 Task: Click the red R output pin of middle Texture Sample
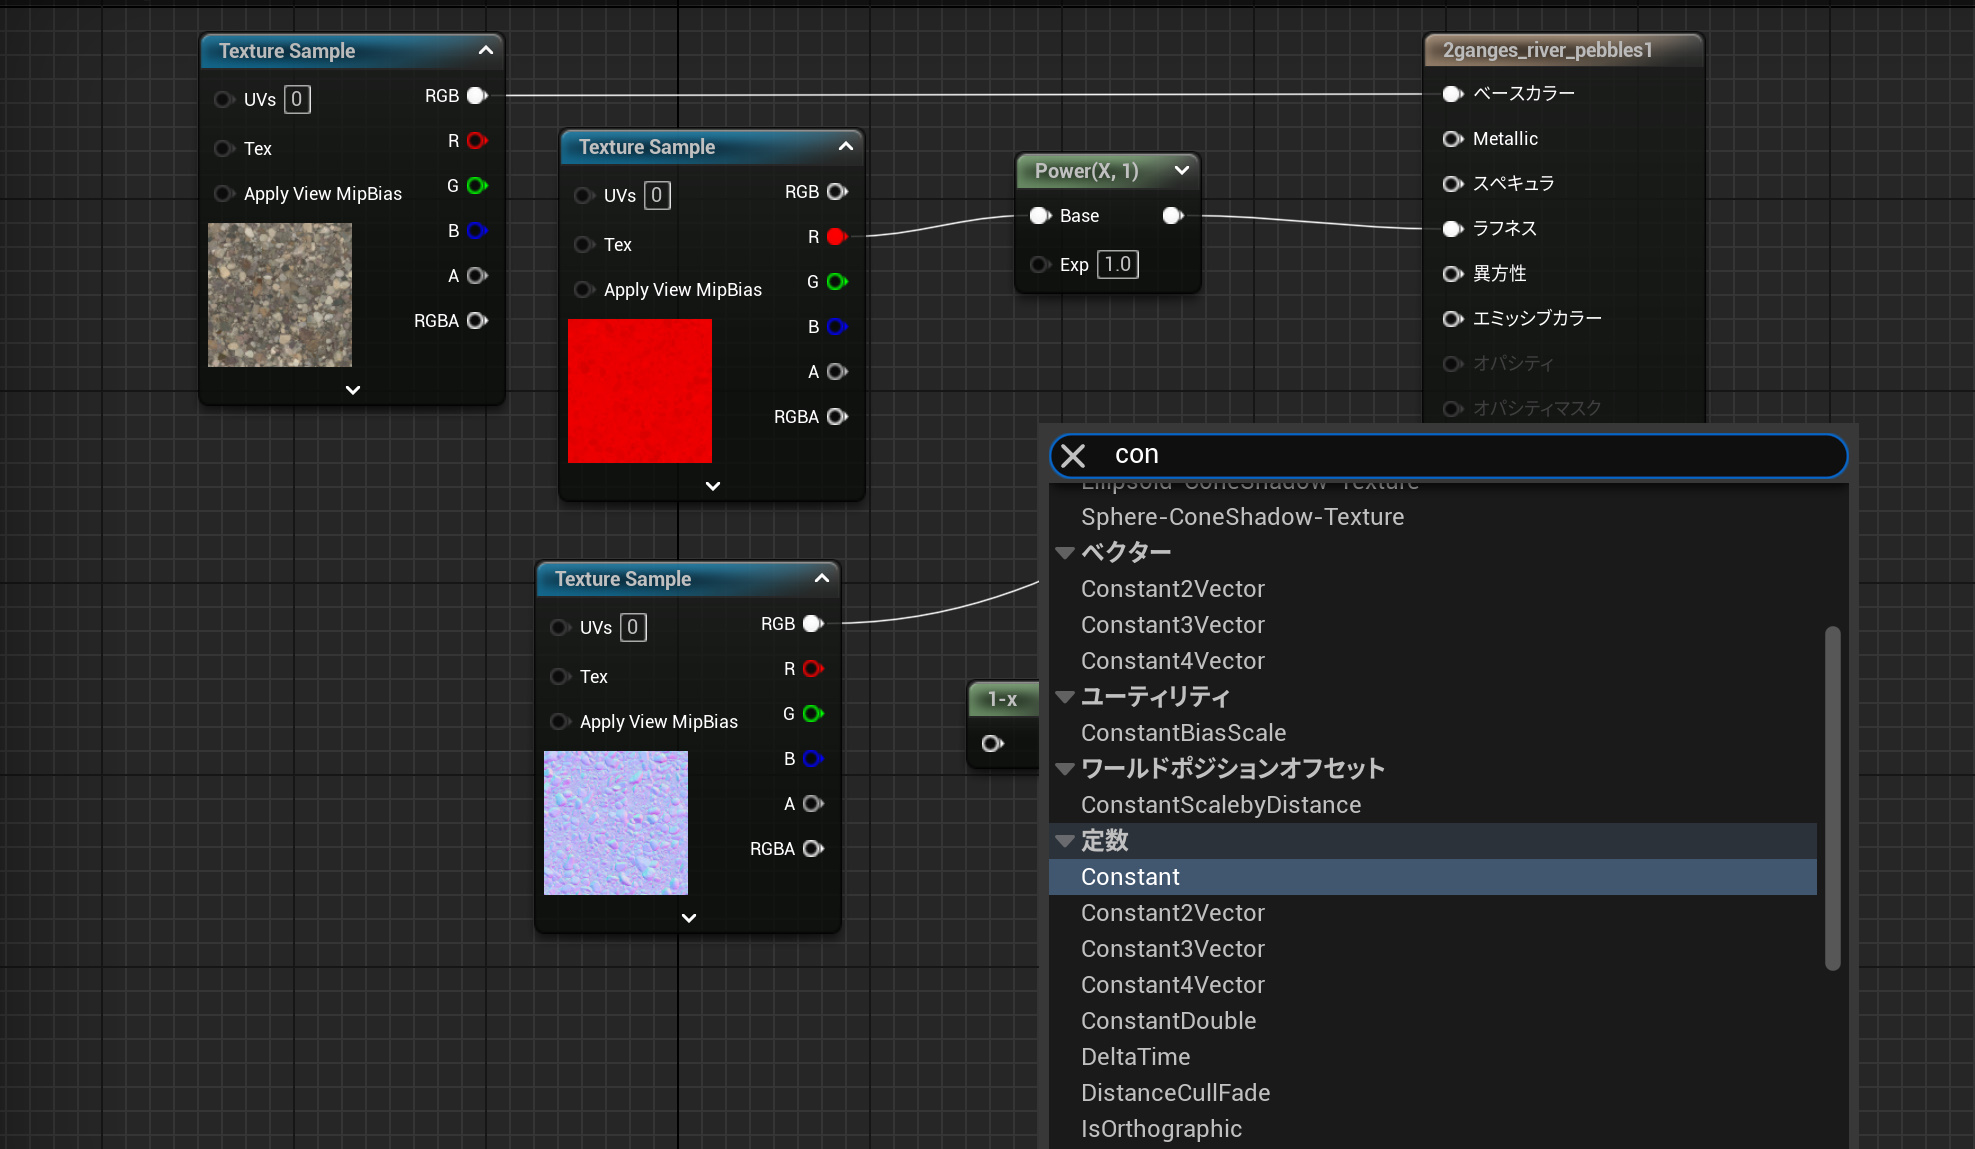[x=837, y=237]
